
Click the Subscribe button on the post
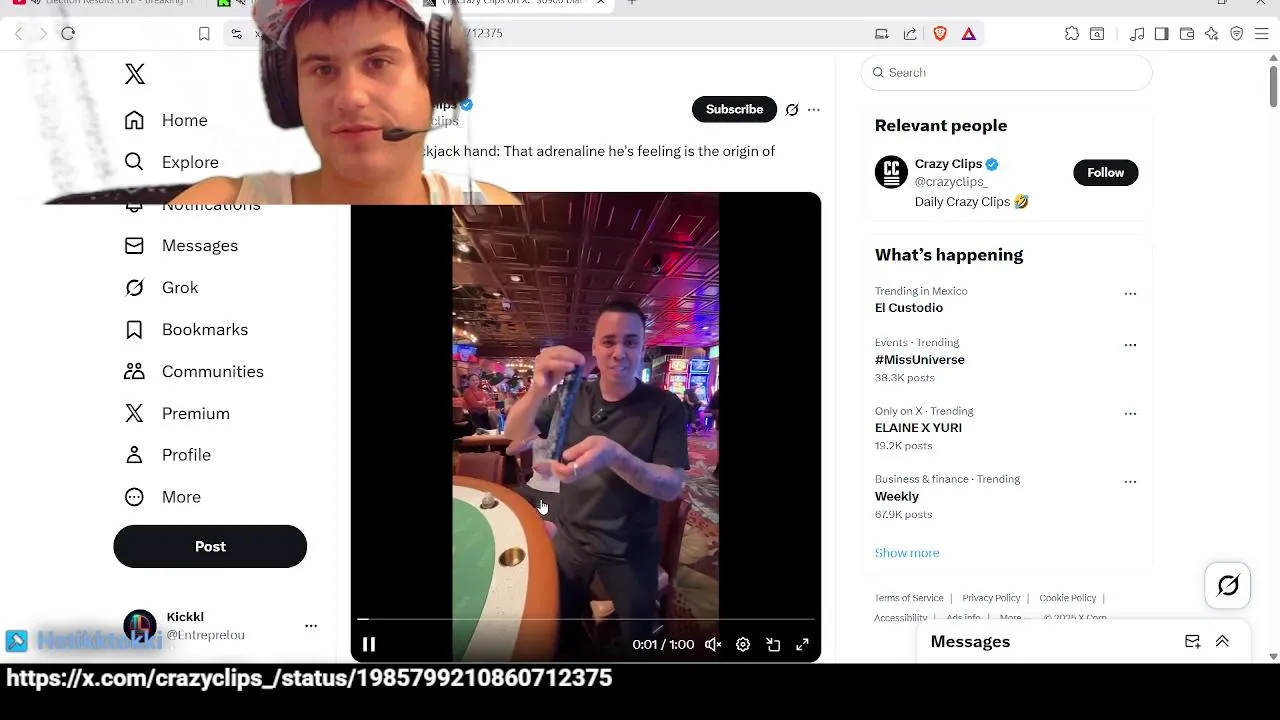(734, 110)
